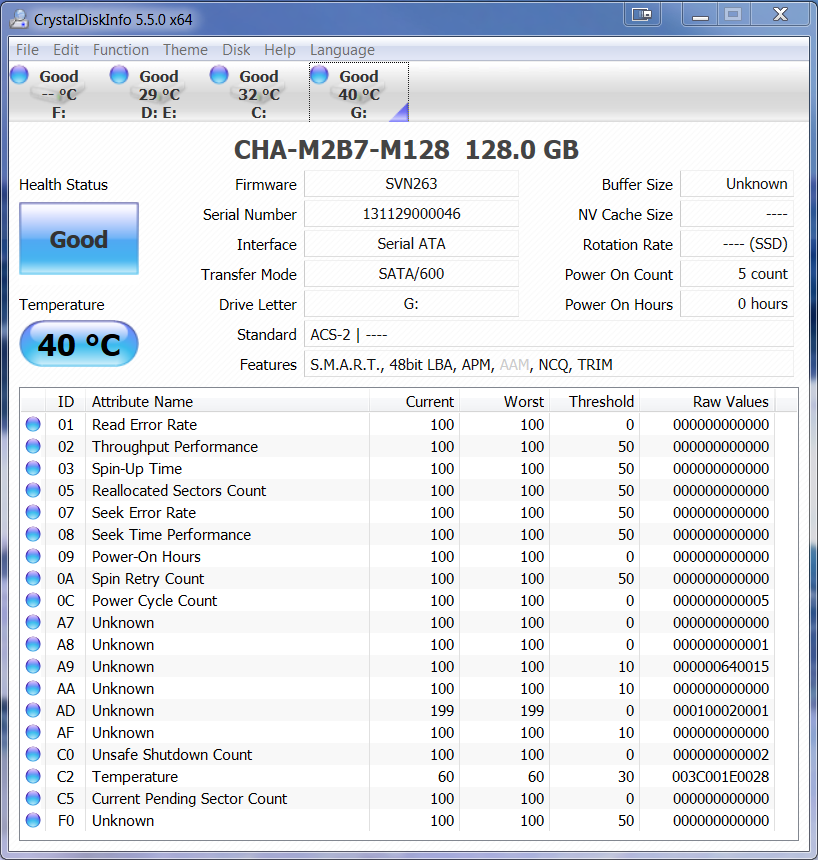Screen dimensions: 818x860
Task: Click the status orb next to Temperature attribute
Action: coord(33,777)
